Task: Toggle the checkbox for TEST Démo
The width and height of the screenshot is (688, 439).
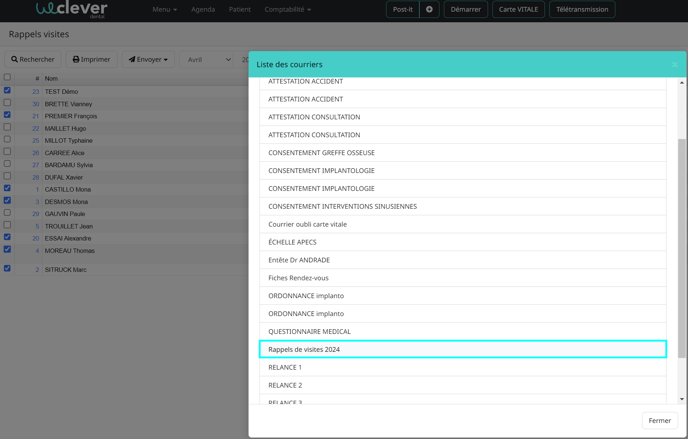Action: (x=7, y=90)
